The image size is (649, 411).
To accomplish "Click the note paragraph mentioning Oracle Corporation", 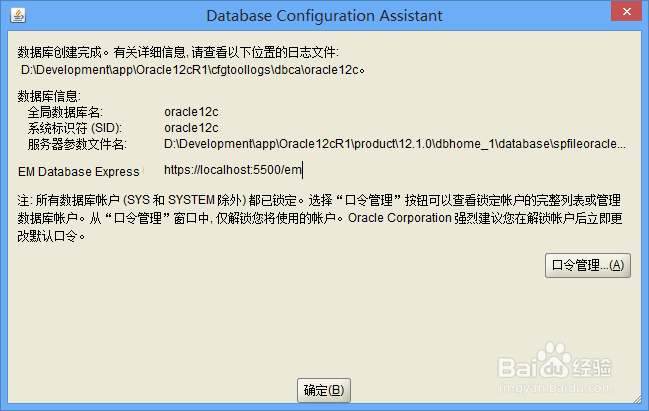I will pos(320,218).
